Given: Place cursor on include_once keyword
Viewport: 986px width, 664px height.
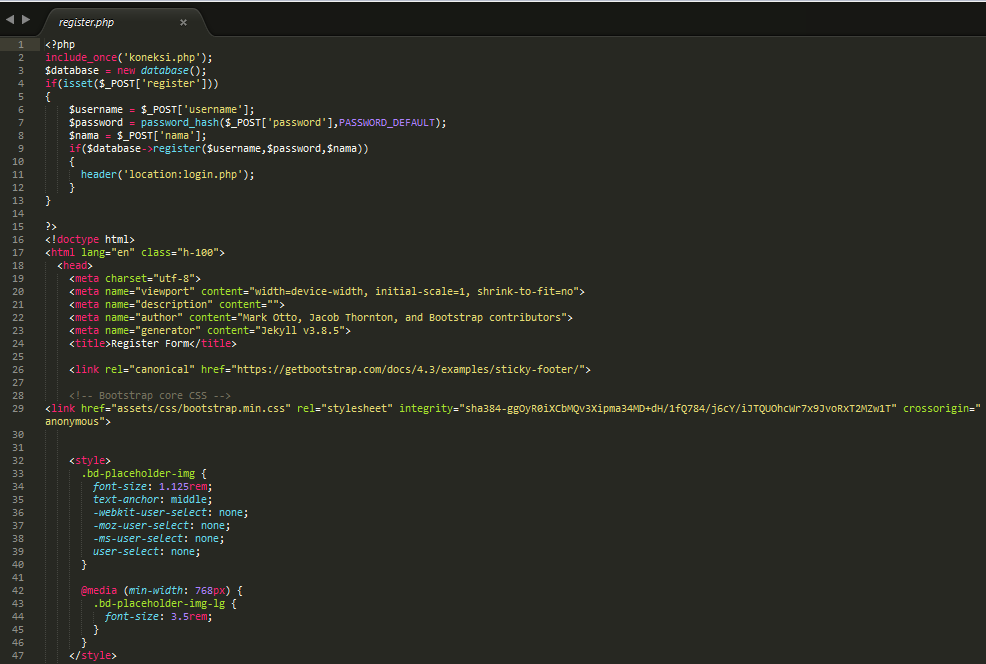Looking at the screenshot, I should pyautogui.click(x=81, y=57).
